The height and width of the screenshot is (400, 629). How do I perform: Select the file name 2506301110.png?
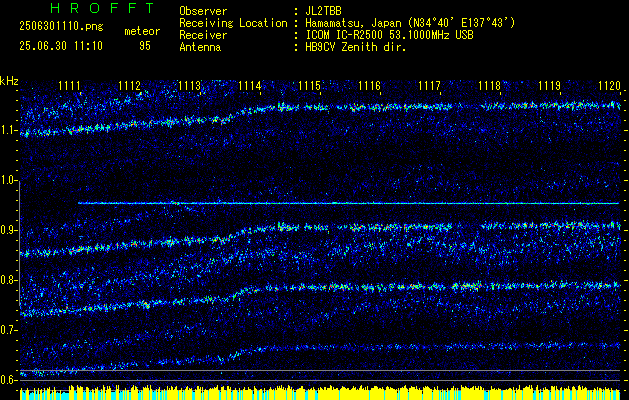(61, 27)
